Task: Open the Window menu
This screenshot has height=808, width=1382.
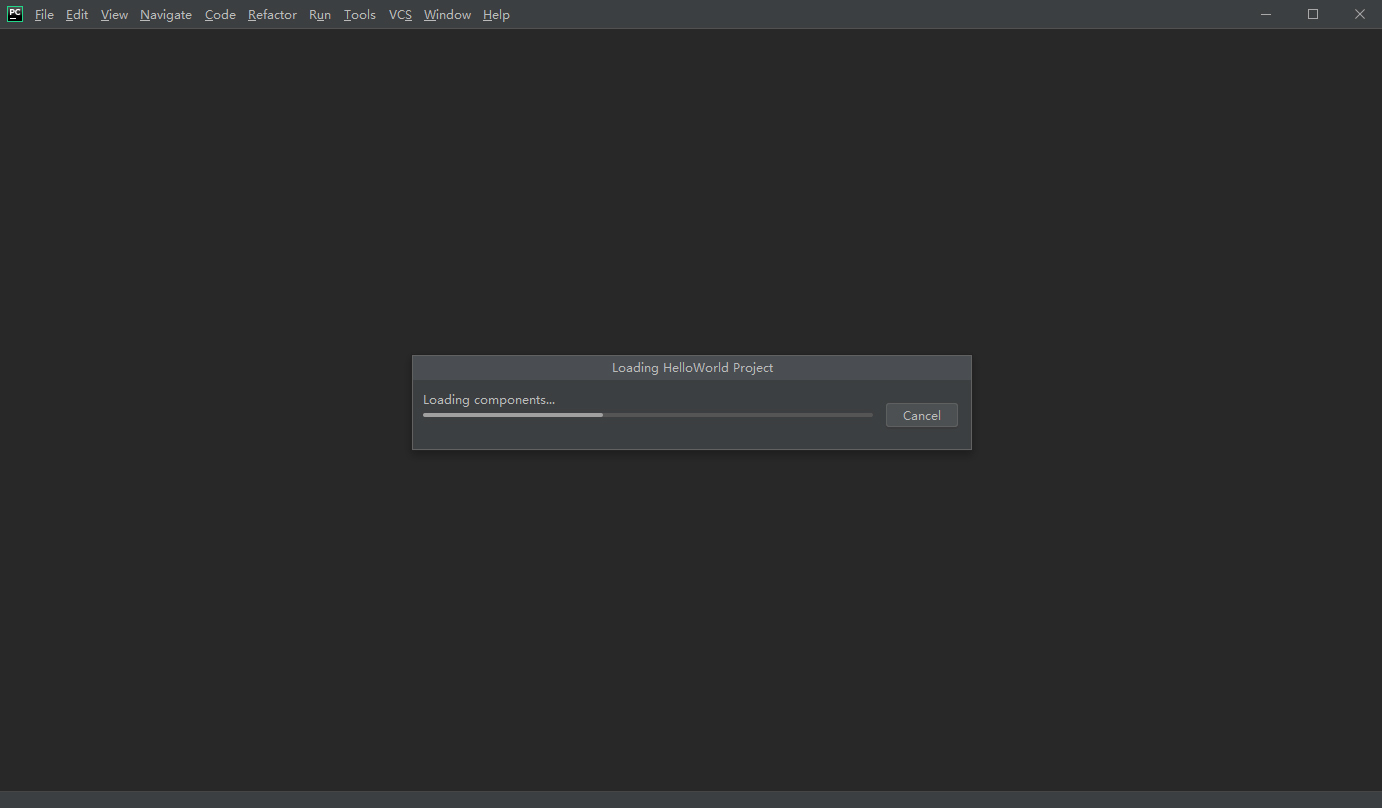Action: pyautogui.click(x=447, y=15)
